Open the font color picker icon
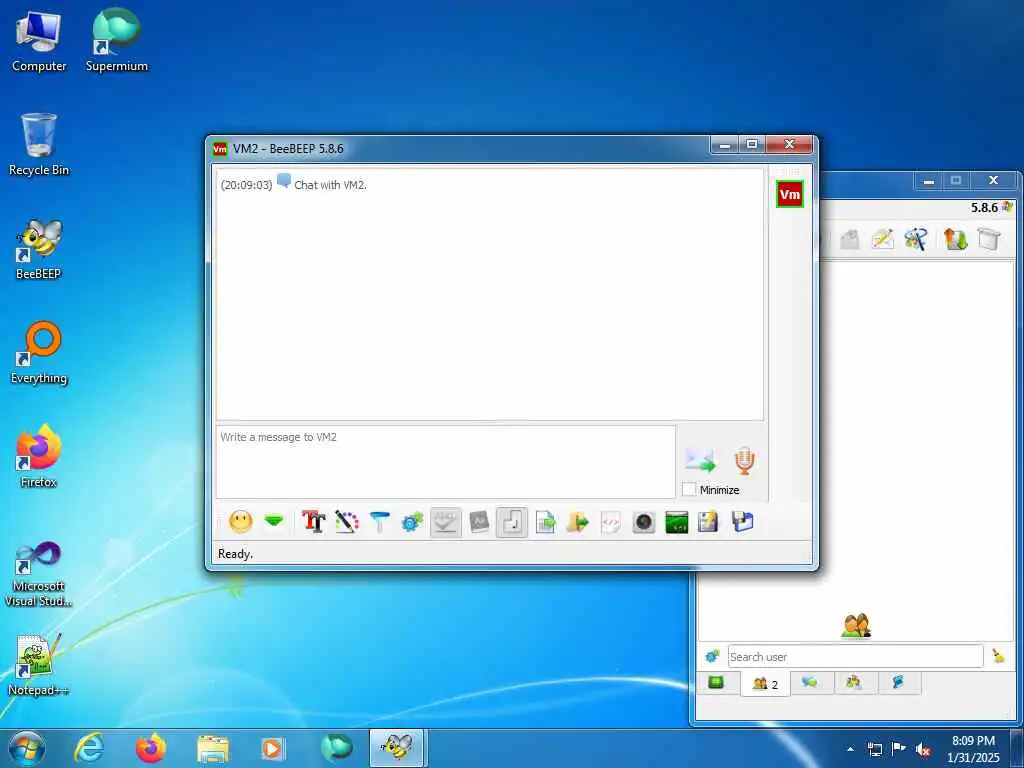The width and height of the screenshot is (1024, 768). coord(347,522)
